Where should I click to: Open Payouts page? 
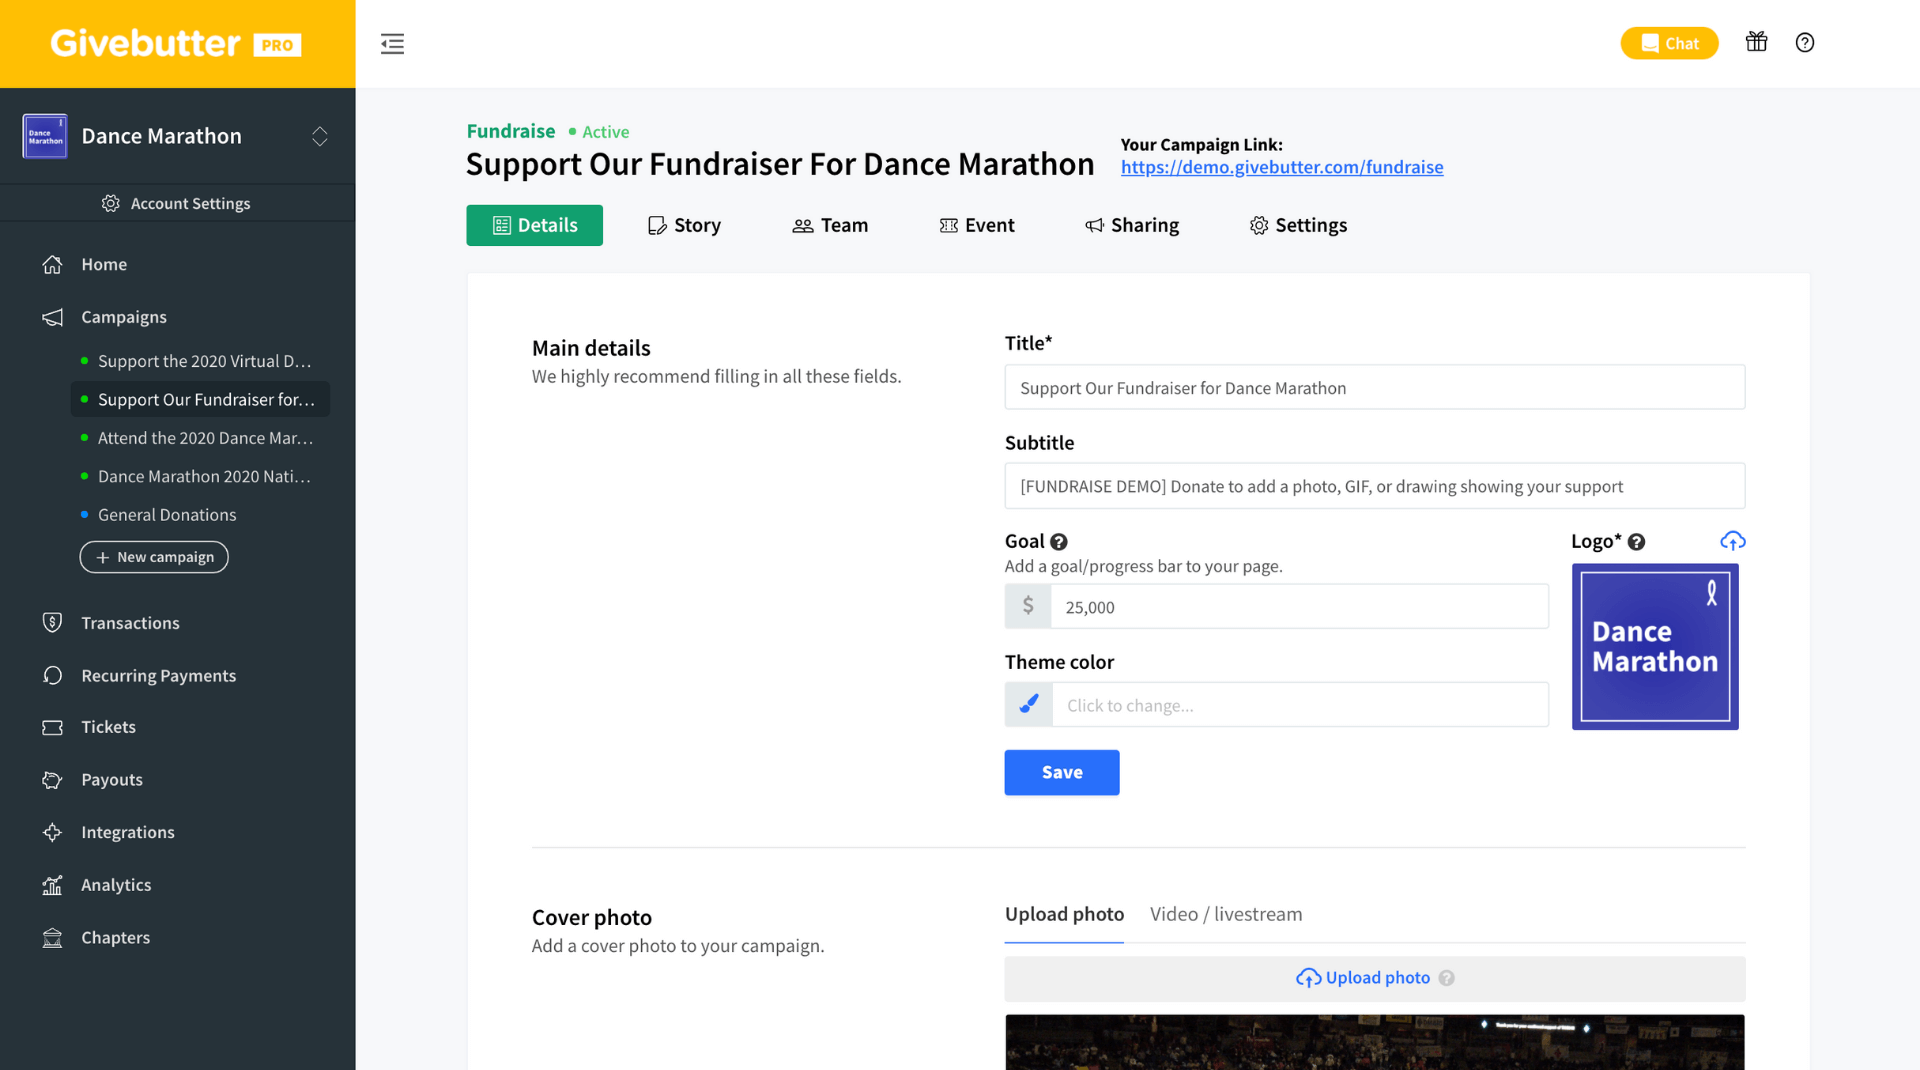[x=112, y=780]
